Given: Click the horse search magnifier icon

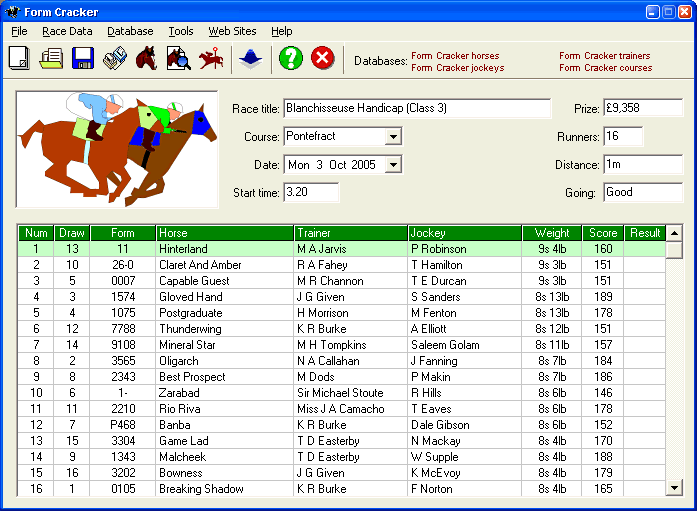Looking at the screenshot, I should [x=179, y=58].
